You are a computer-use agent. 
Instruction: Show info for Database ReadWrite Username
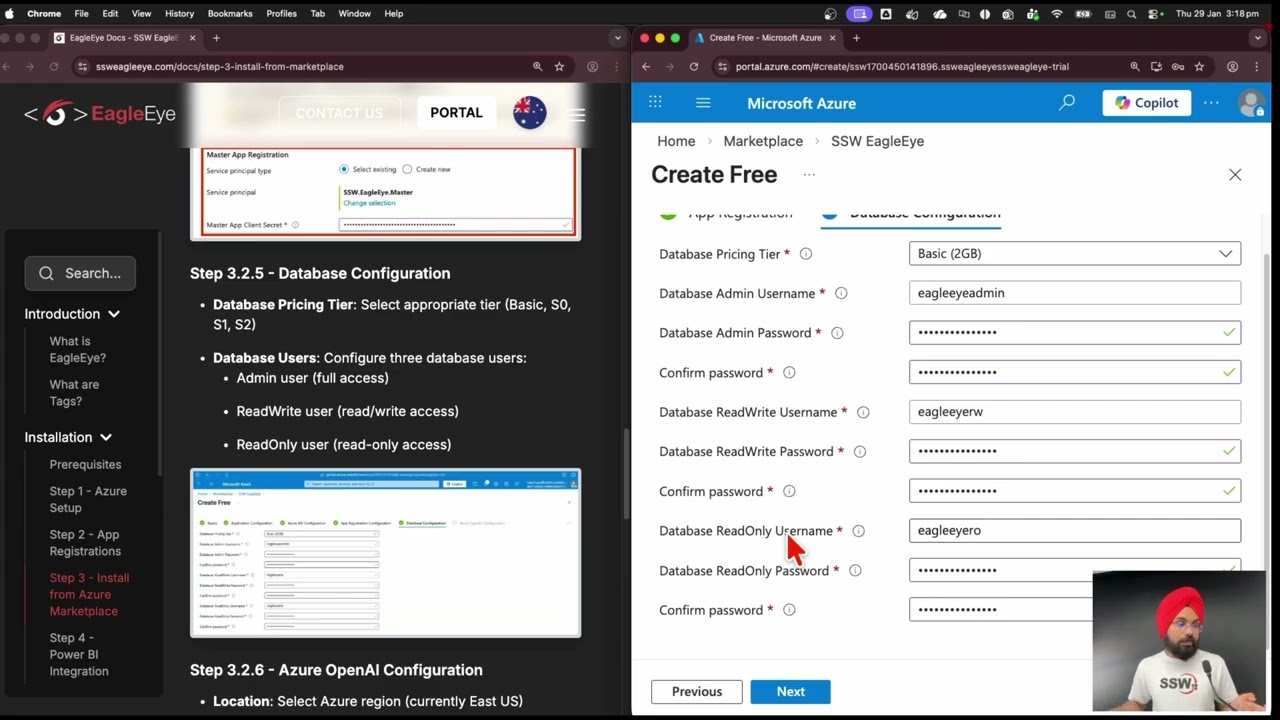tap(863, 412)
